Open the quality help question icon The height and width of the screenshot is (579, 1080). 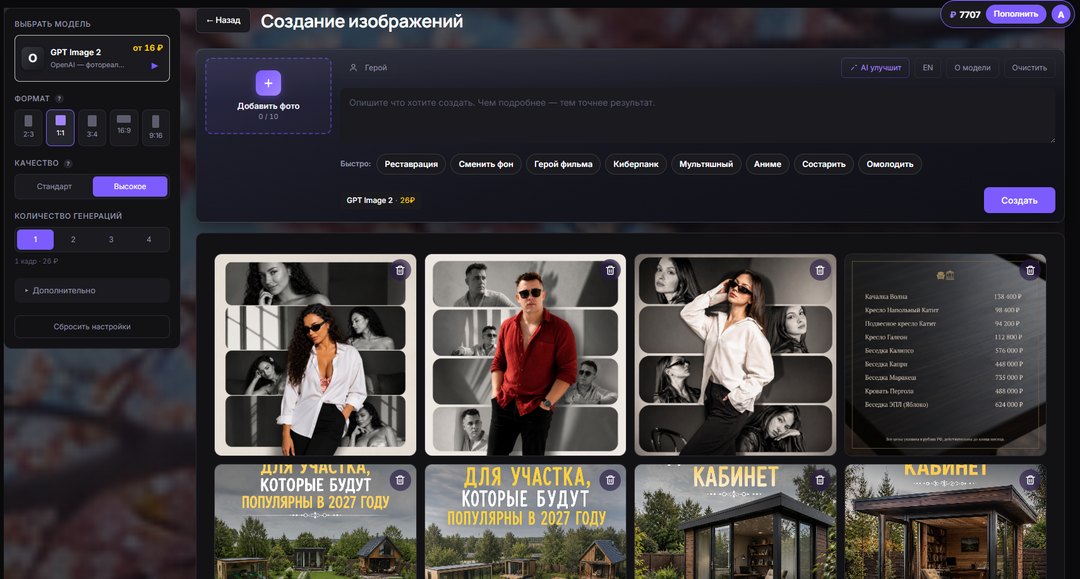click(68, 163)
